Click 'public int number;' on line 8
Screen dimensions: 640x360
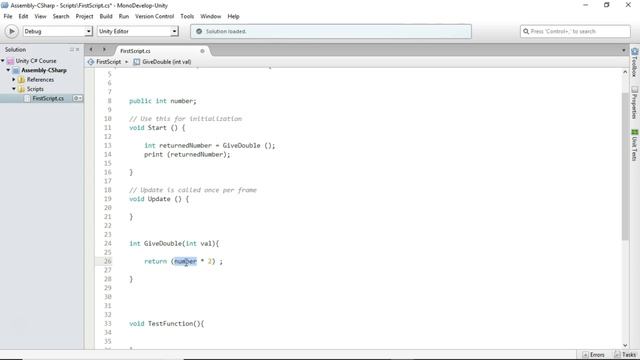(163, 101)
